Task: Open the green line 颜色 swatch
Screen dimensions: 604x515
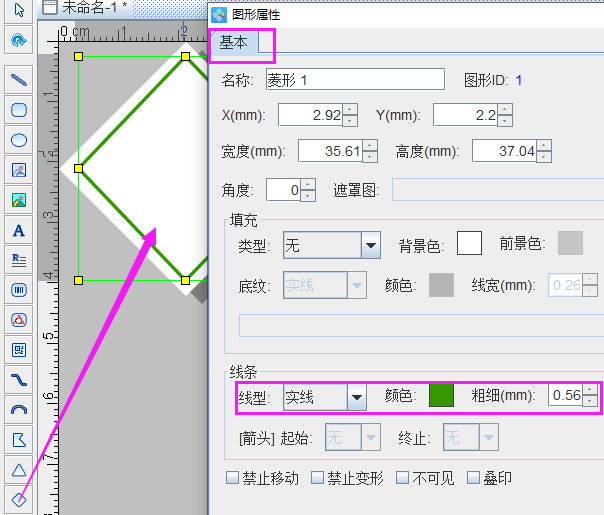Action: click(x=441, y=395)
